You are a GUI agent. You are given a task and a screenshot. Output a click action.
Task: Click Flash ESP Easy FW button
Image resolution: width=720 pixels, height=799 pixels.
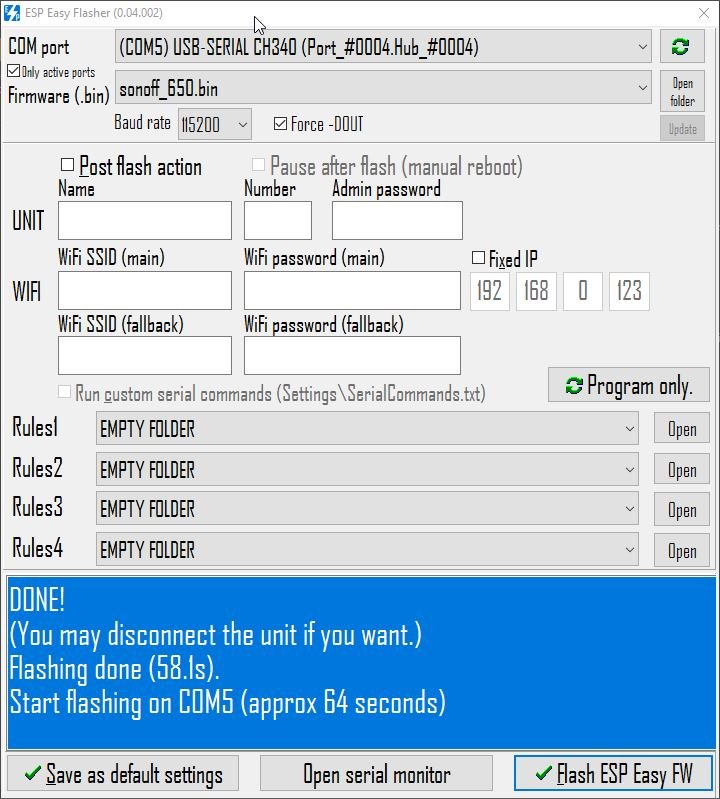point(612,774)
